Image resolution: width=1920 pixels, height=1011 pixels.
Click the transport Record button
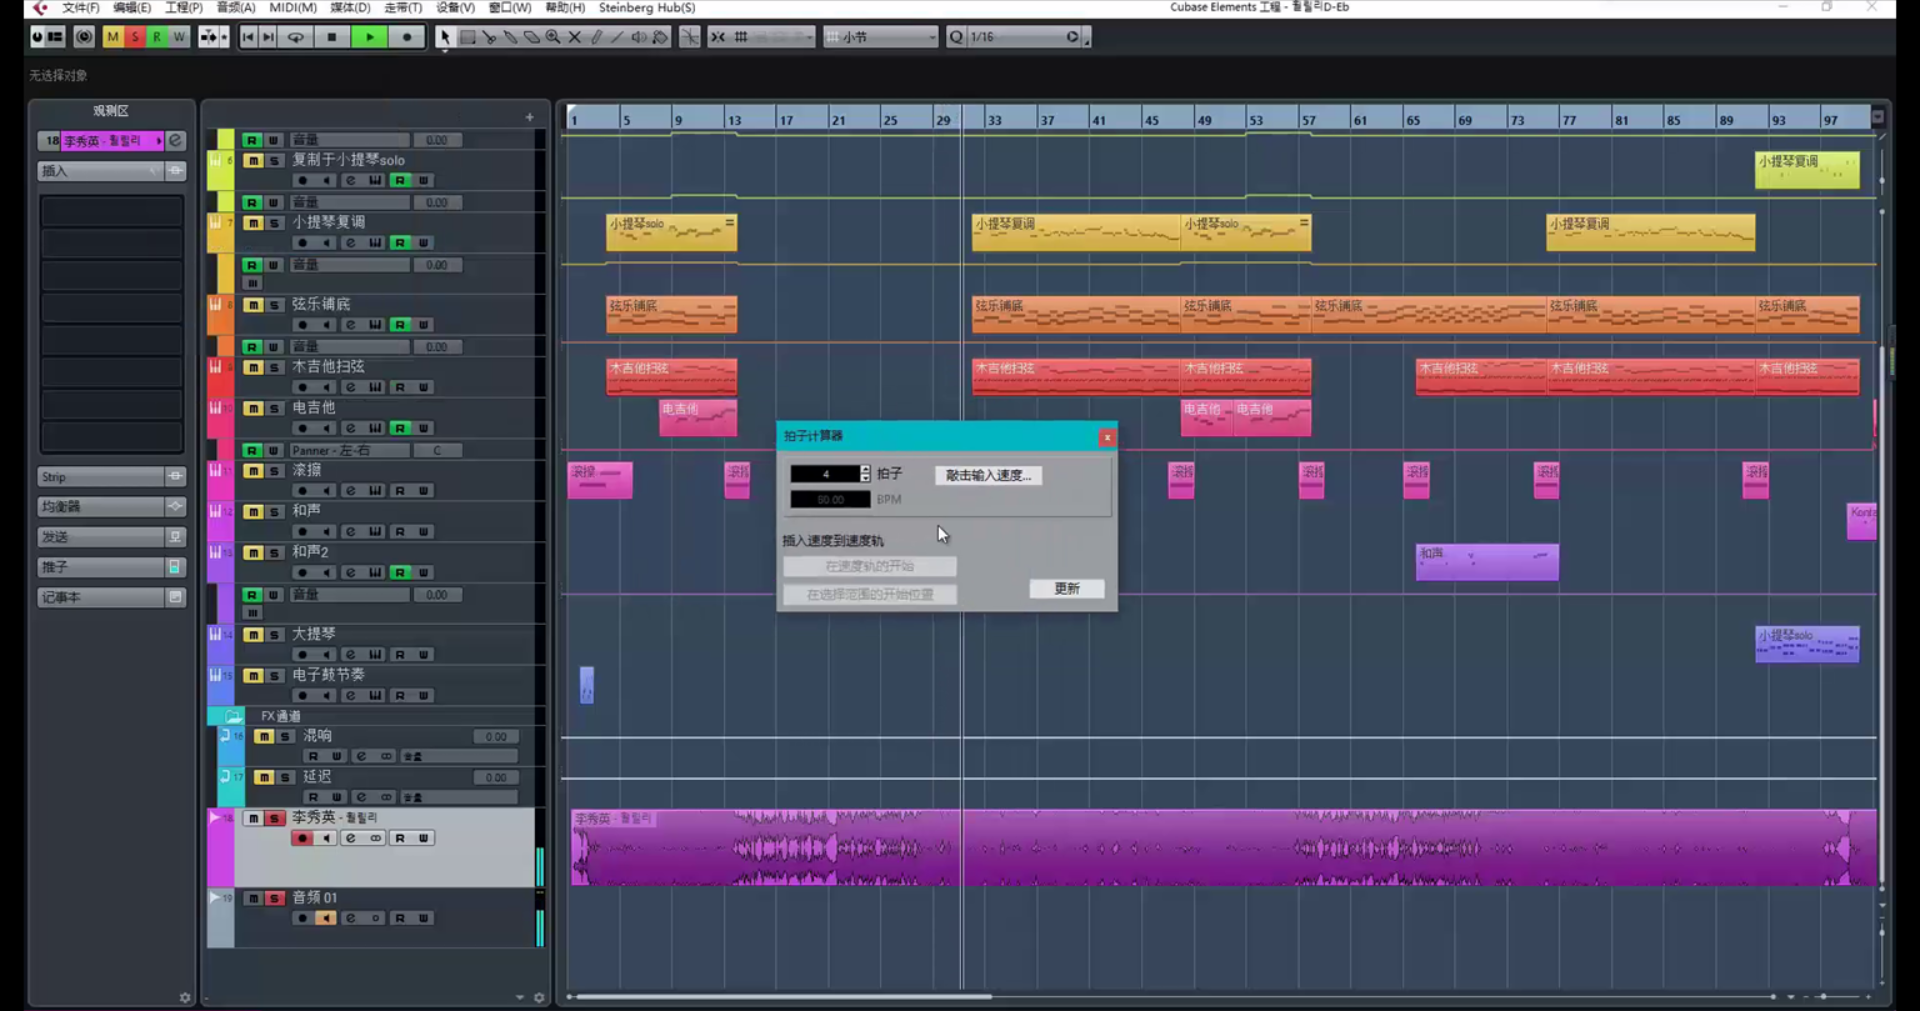[x=407, y=37]
